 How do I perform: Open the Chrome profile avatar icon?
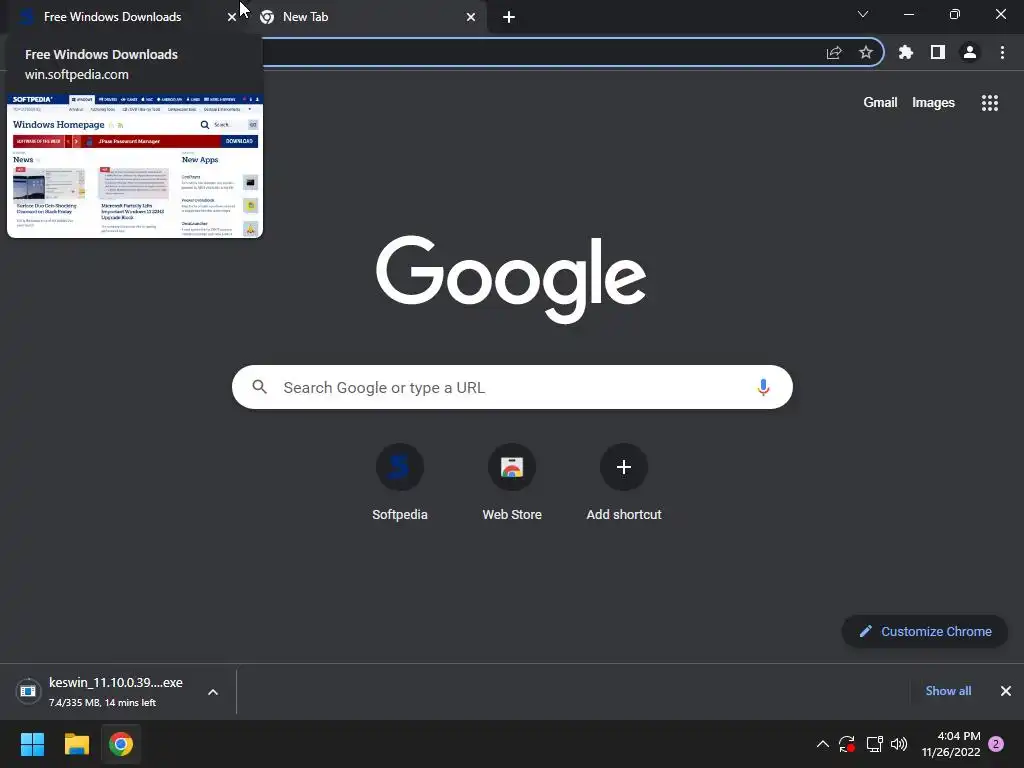click(970, 52)
